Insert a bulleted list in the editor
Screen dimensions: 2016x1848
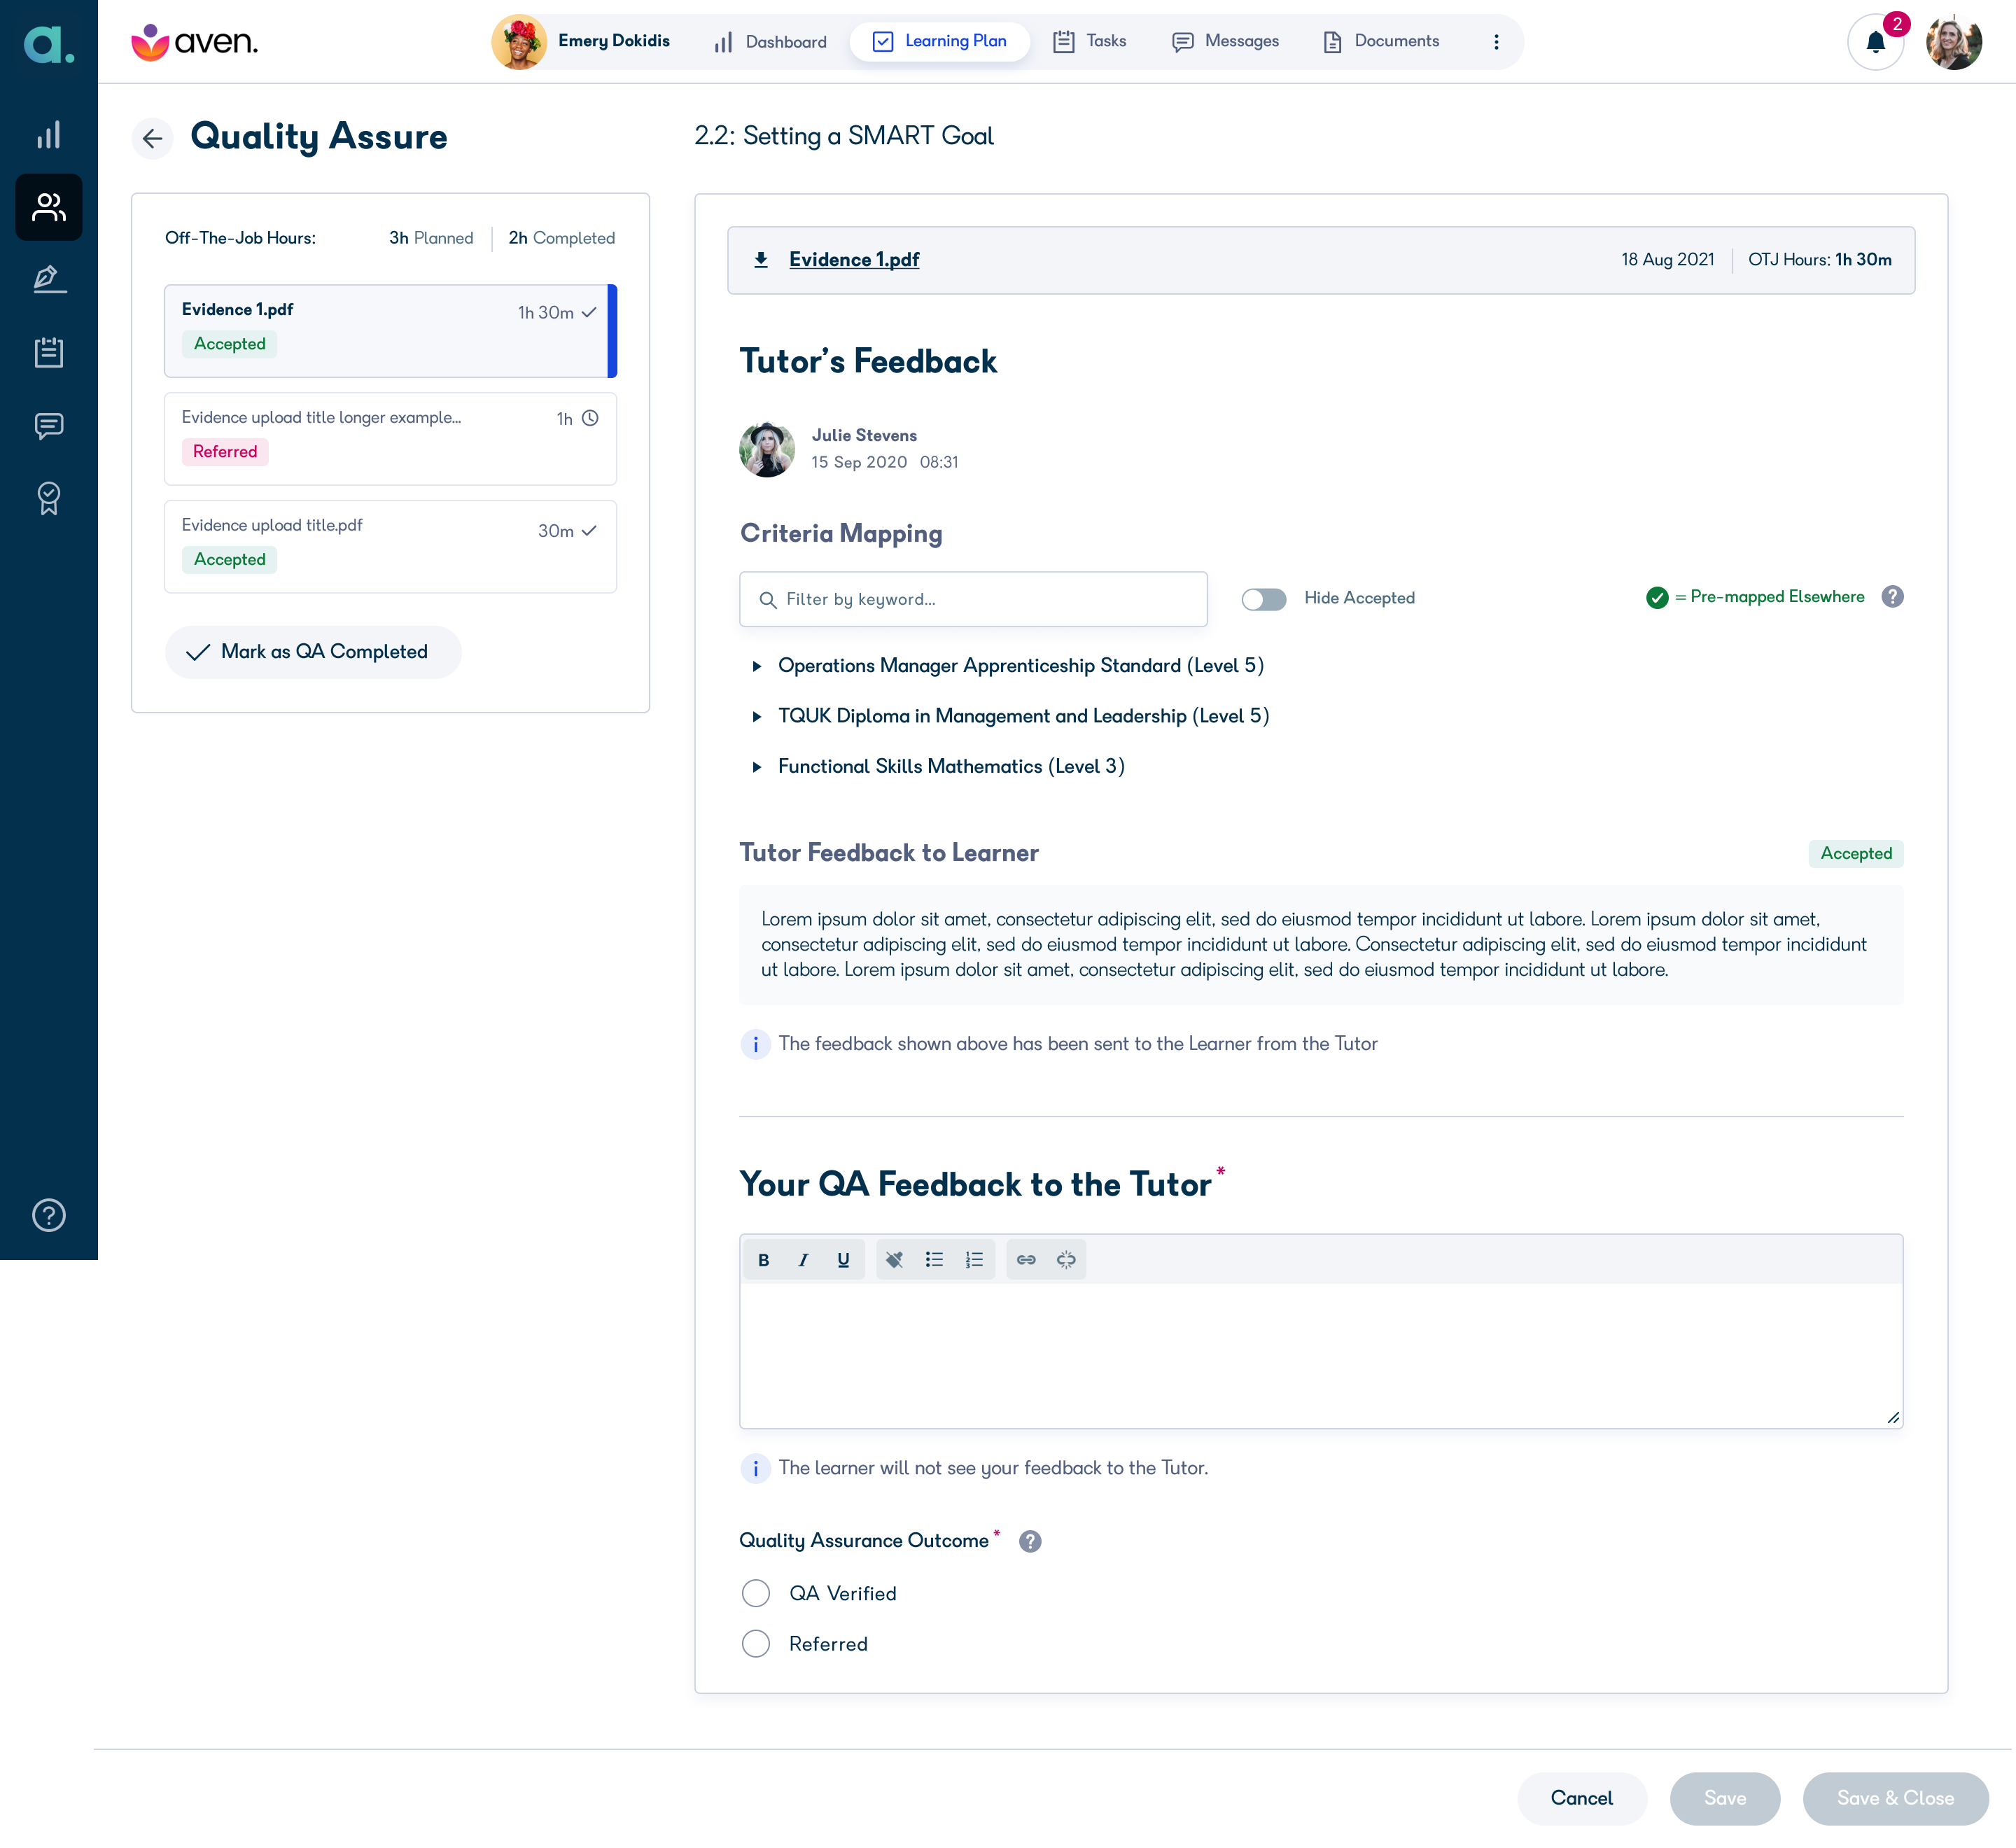click(934, 1260)
